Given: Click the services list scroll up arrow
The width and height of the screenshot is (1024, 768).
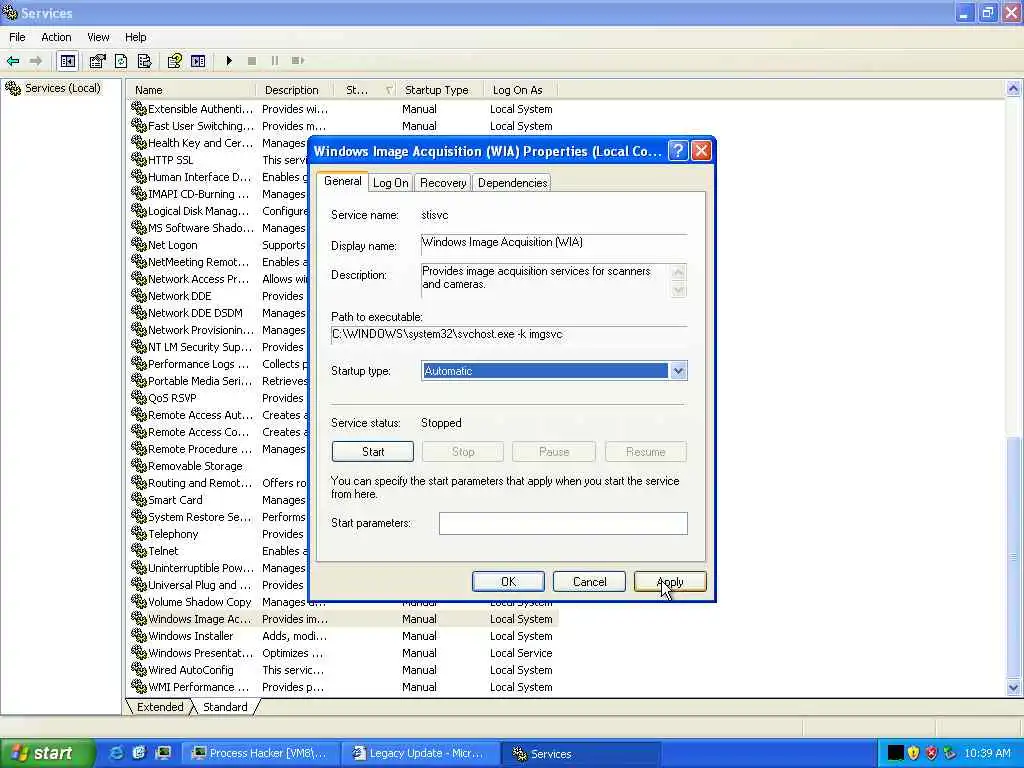Looking at the screenshot, I should 1013,89.
